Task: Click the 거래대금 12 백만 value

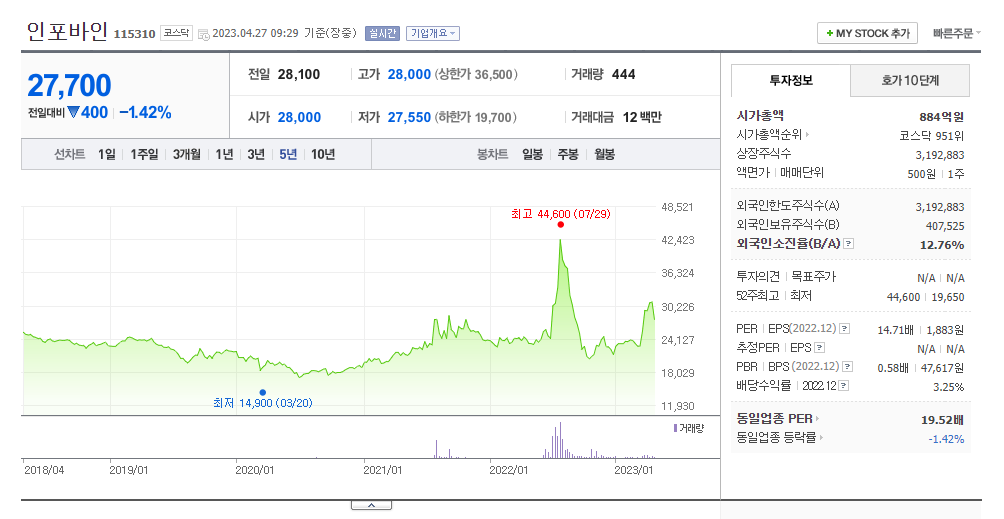Action: tap(642, 117)
